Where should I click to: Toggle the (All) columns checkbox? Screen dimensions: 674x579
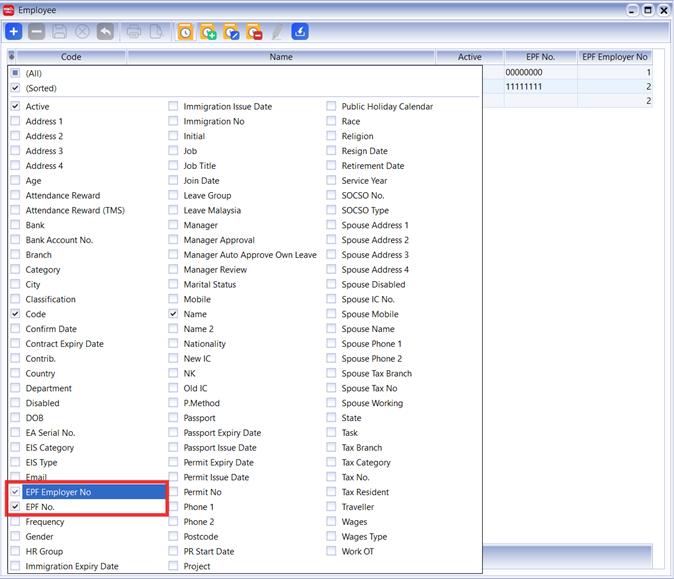pyautogui.click(x=15, y=73)
